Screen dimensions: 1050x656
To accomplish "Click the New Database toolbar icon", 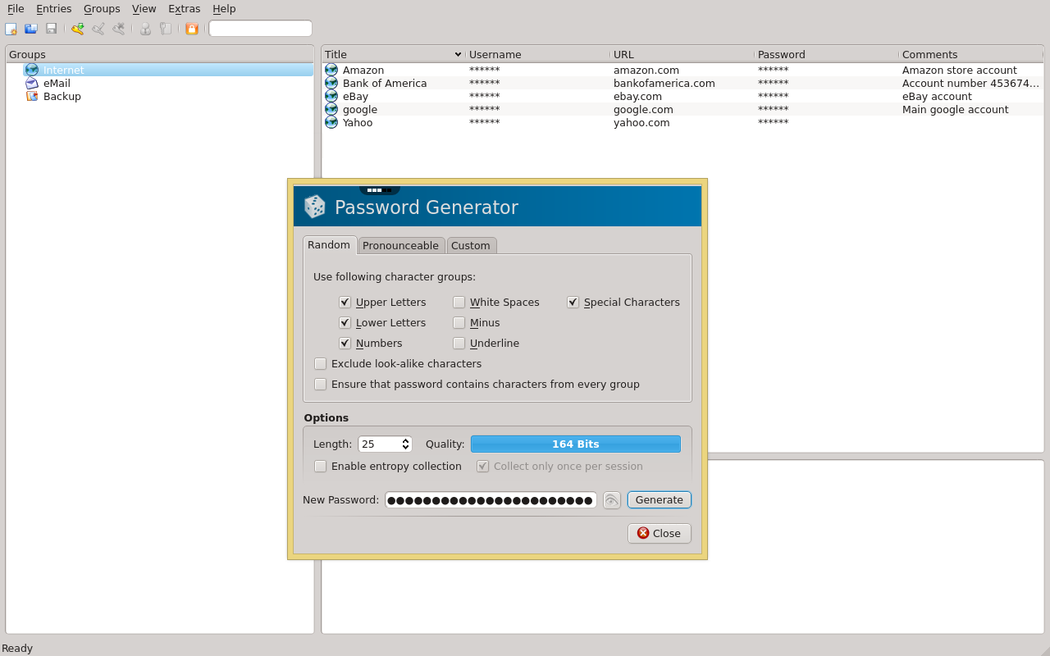I will click(x=11, y=29).
